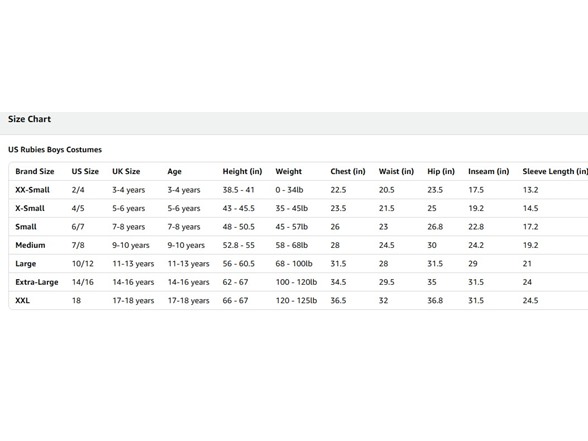Click waist value 20.5
The image size is (588, 441).
pos(386,190)
